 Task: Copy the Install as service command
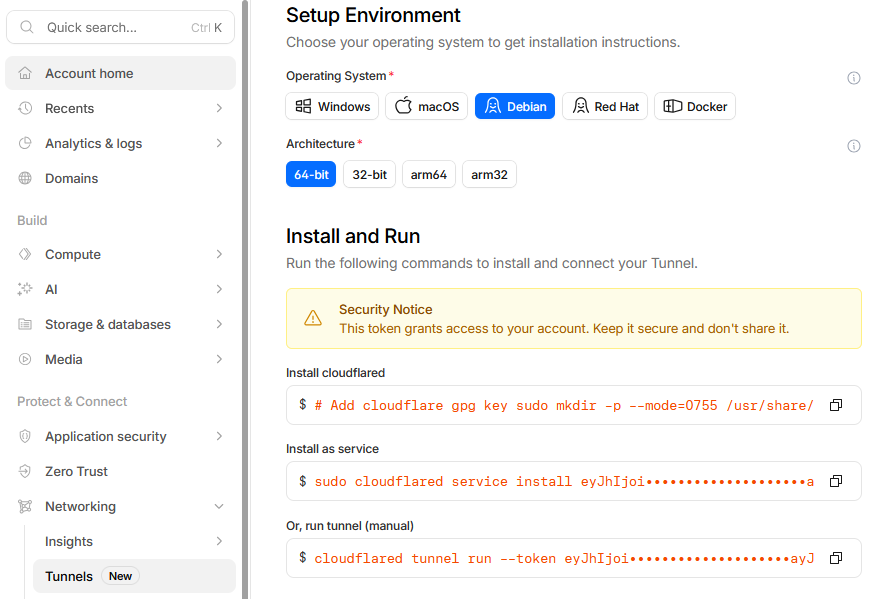(x=835, y=481)
